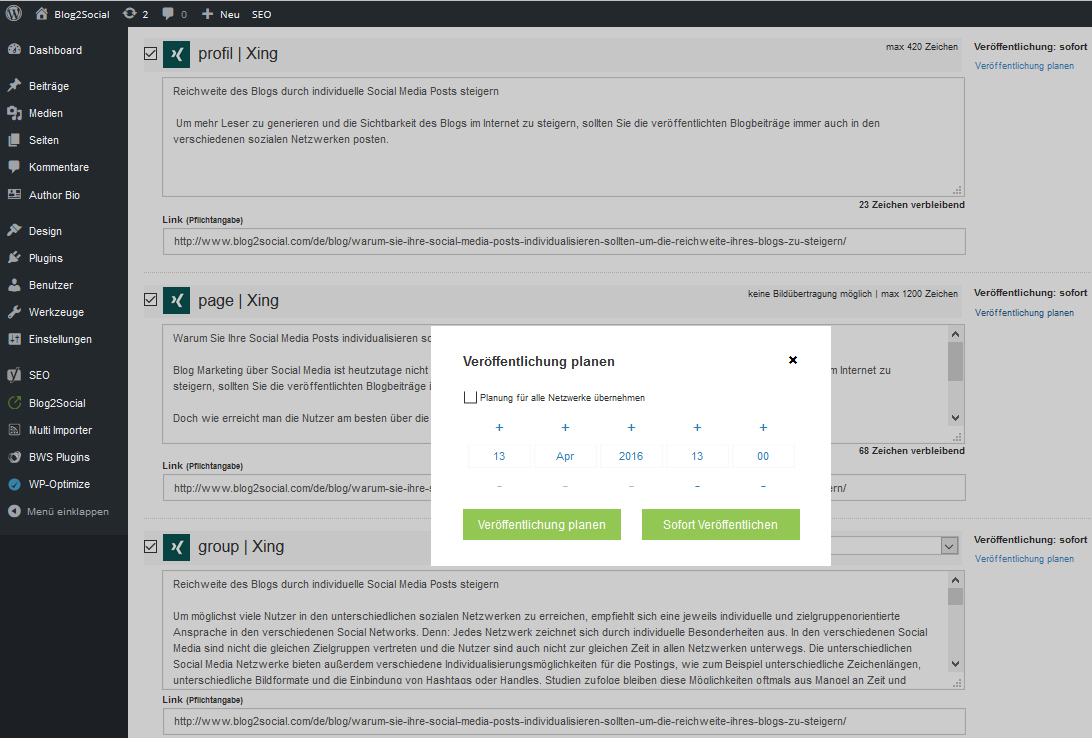The width and height of the screenshot is (1092, 738).
Task: Decrease the month Apr
Action: (565, 486)
